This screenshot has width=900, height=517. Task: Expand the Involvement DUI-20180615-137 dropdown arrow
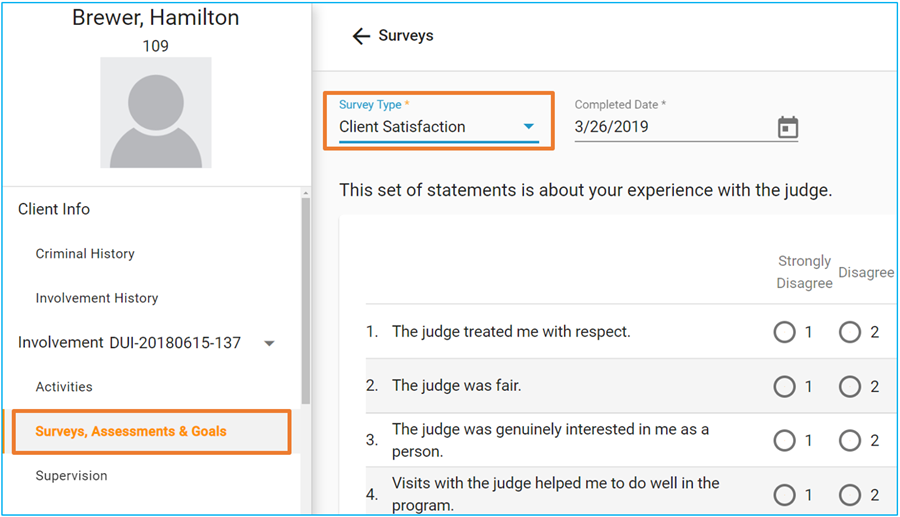pos(269,343)
